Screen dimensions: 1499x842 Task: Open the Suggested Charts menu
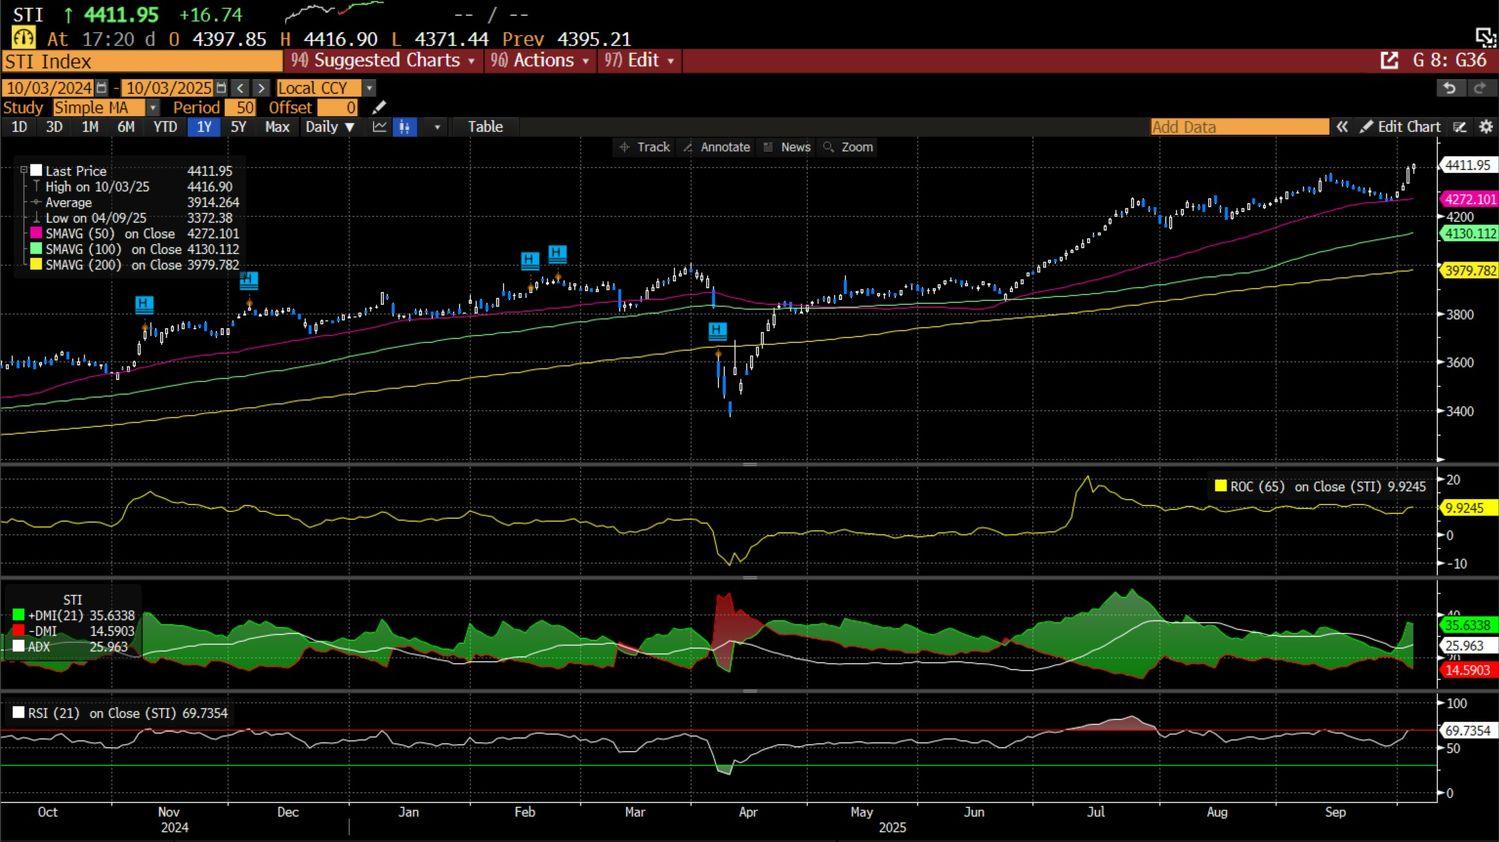[x=383, y=61]
